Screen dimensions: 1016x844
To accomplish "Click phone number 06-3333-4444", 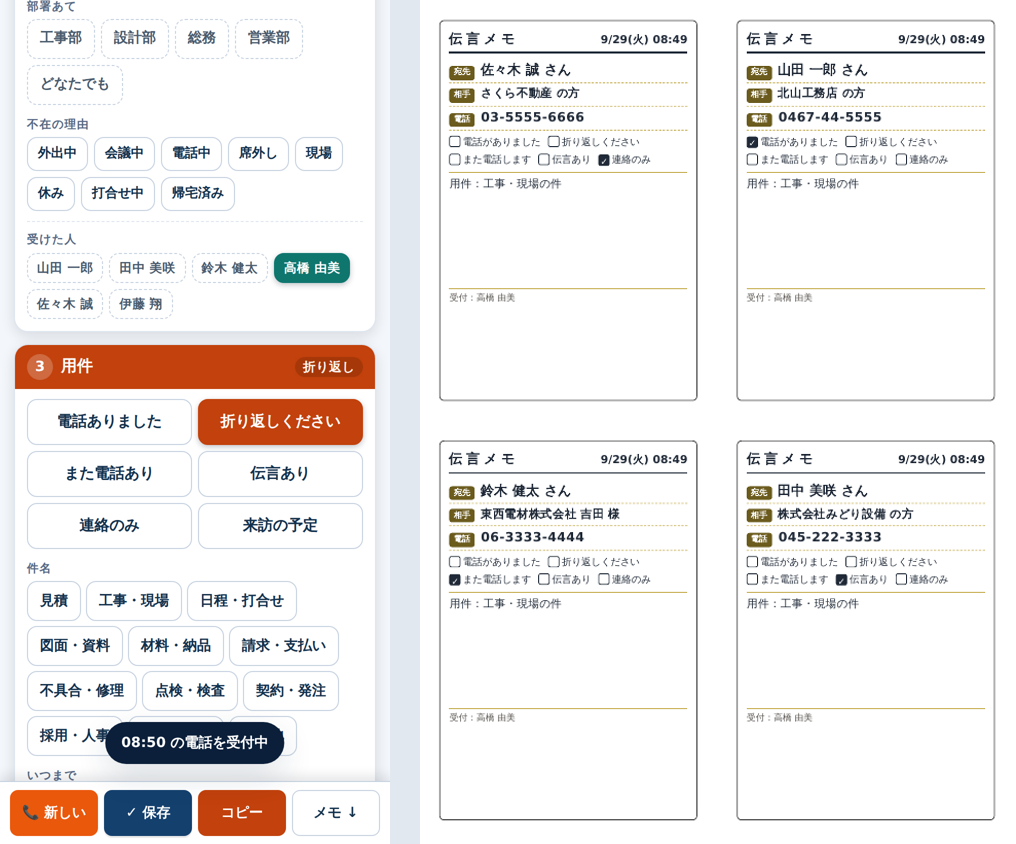I will click(x=532, y=537).
